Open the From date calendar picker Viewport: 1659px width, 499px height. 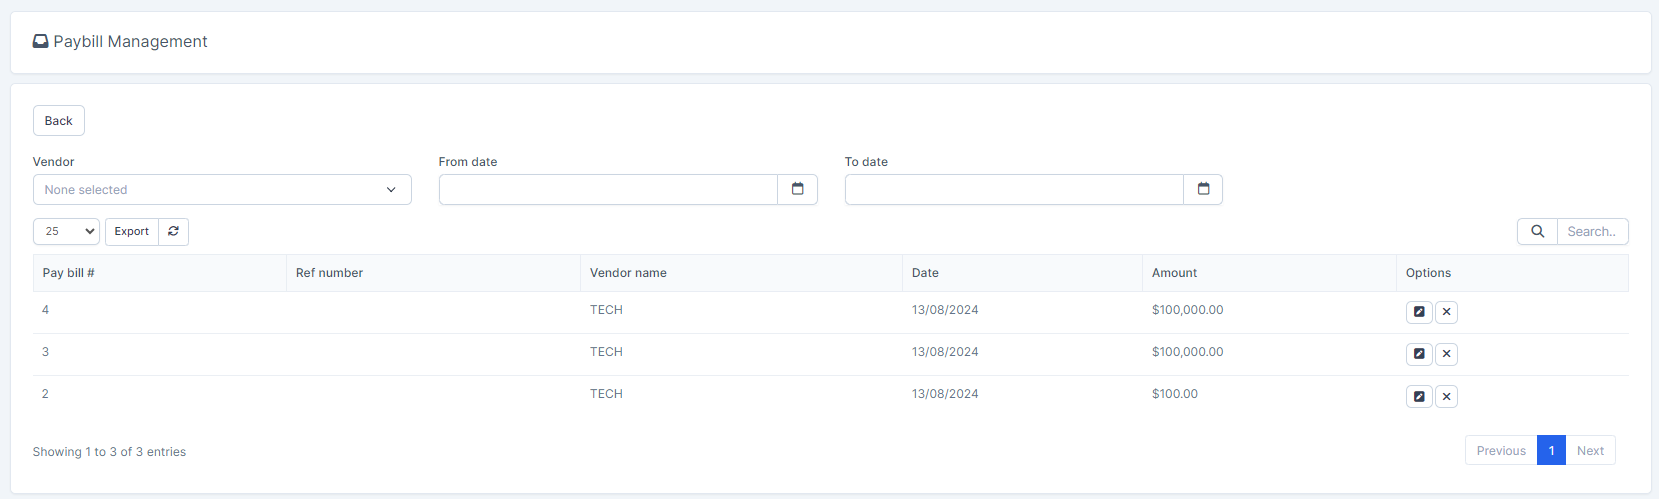pos(798,190)
